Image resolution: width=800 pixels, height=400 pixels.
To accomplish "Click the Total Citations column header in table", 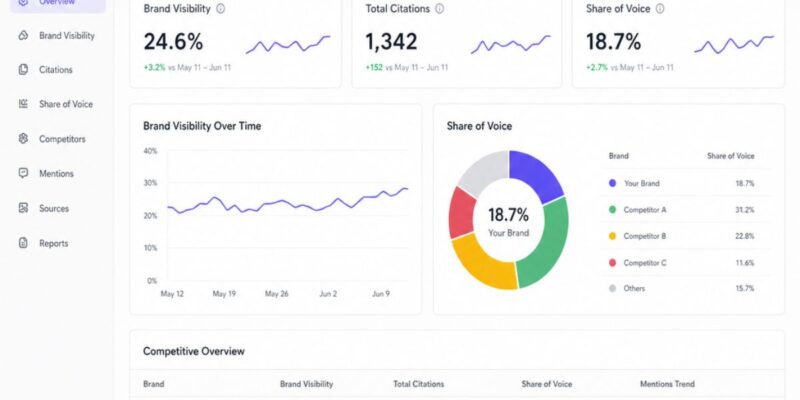I will click(419, 384).
